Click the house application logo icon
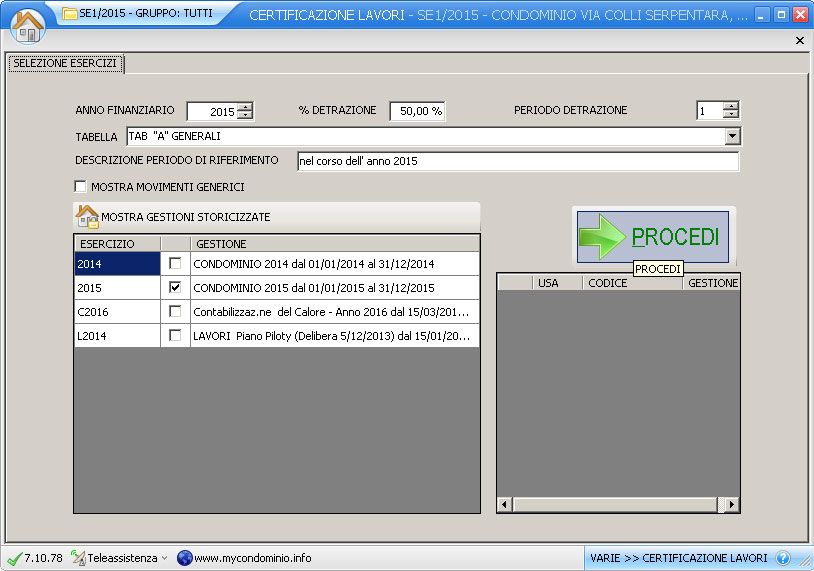The height and width of the screenshot is (571, 814). [28, 24]
